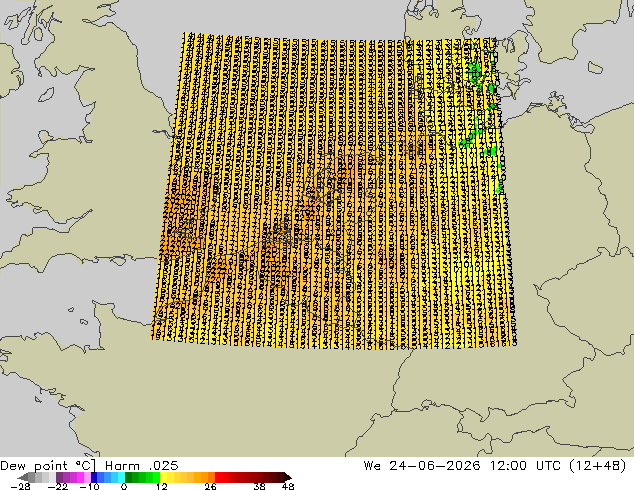
Task: Click the "Dew point °C" title text
Action: pos(48,466)
